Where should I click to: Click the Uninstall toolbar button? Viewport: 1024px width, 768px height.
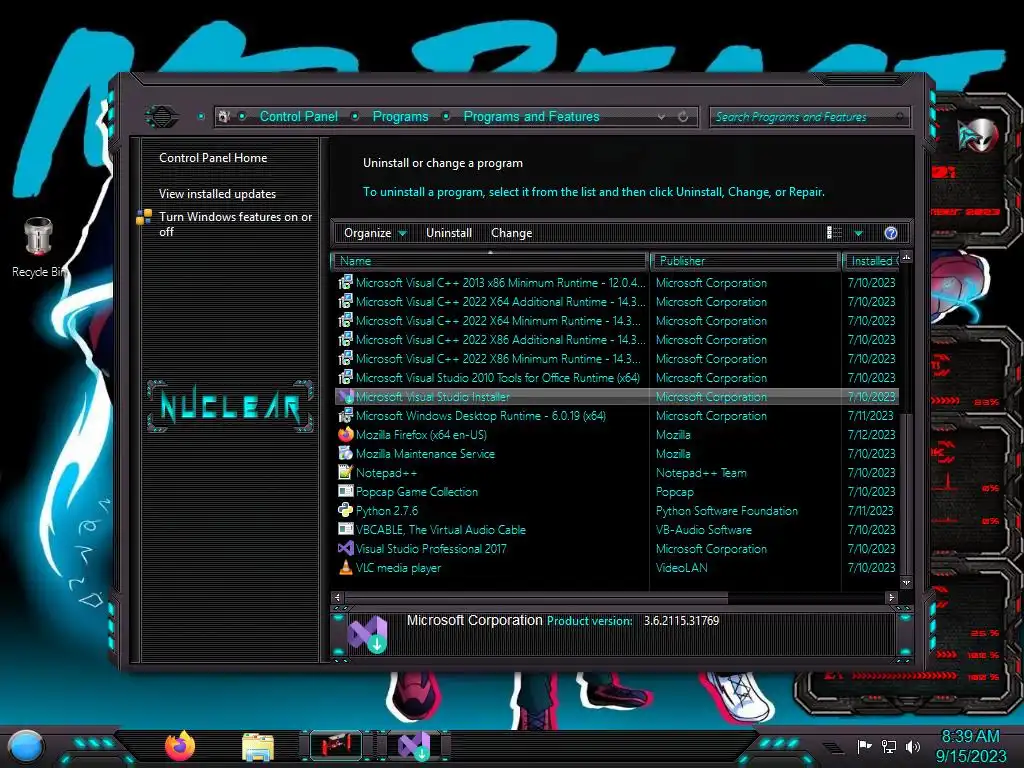[449, 233]
